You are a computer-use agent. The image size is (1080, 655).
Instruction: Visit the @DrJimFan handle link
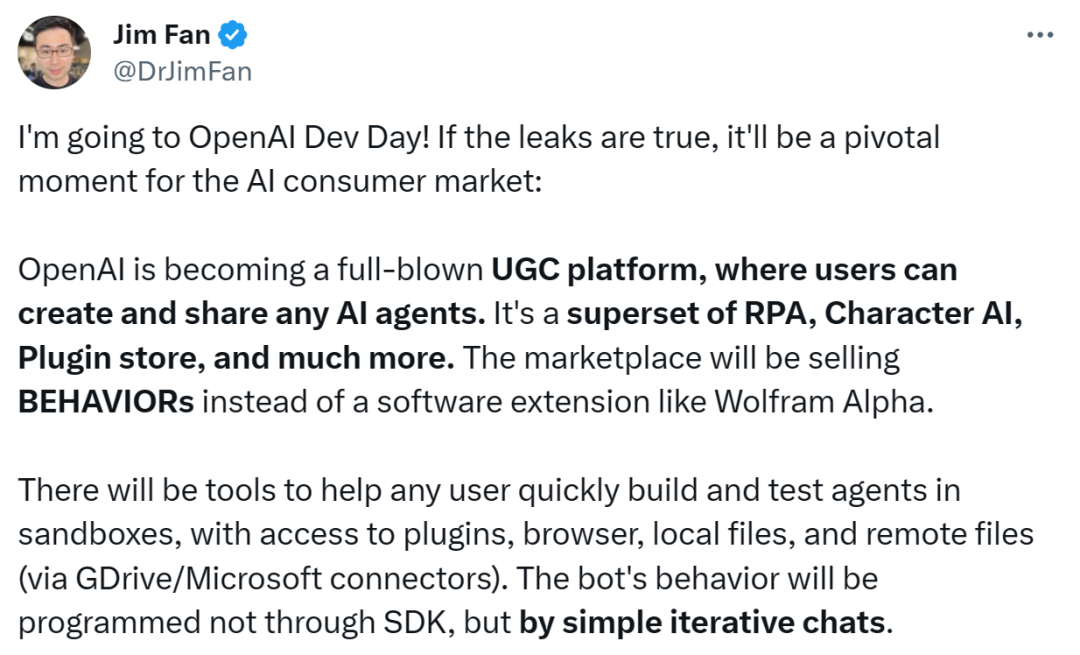point(183,72)
